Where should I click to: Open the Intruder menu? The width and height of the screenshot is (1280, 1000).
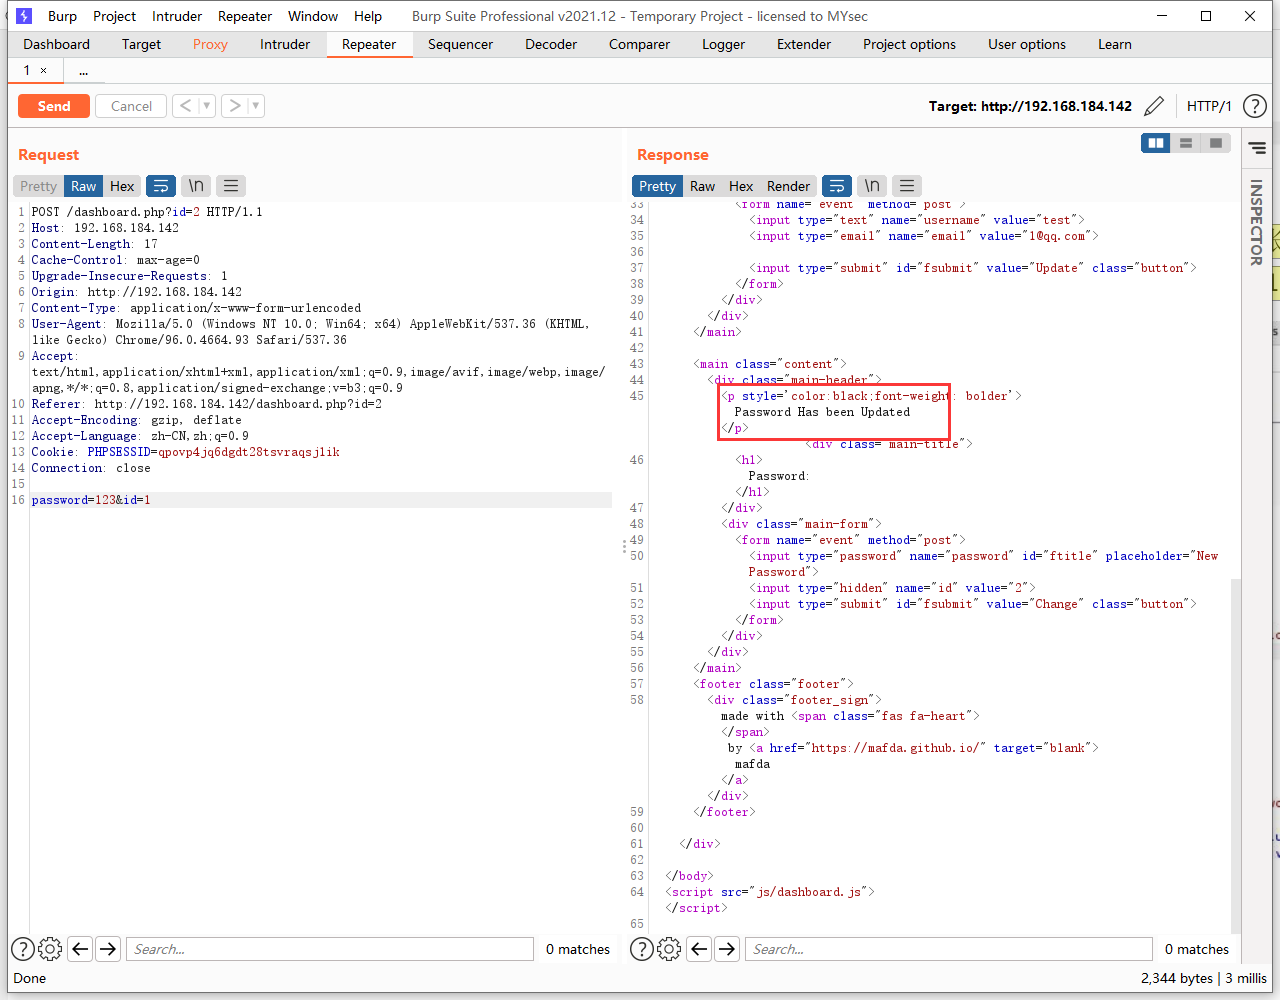[177, 16]
